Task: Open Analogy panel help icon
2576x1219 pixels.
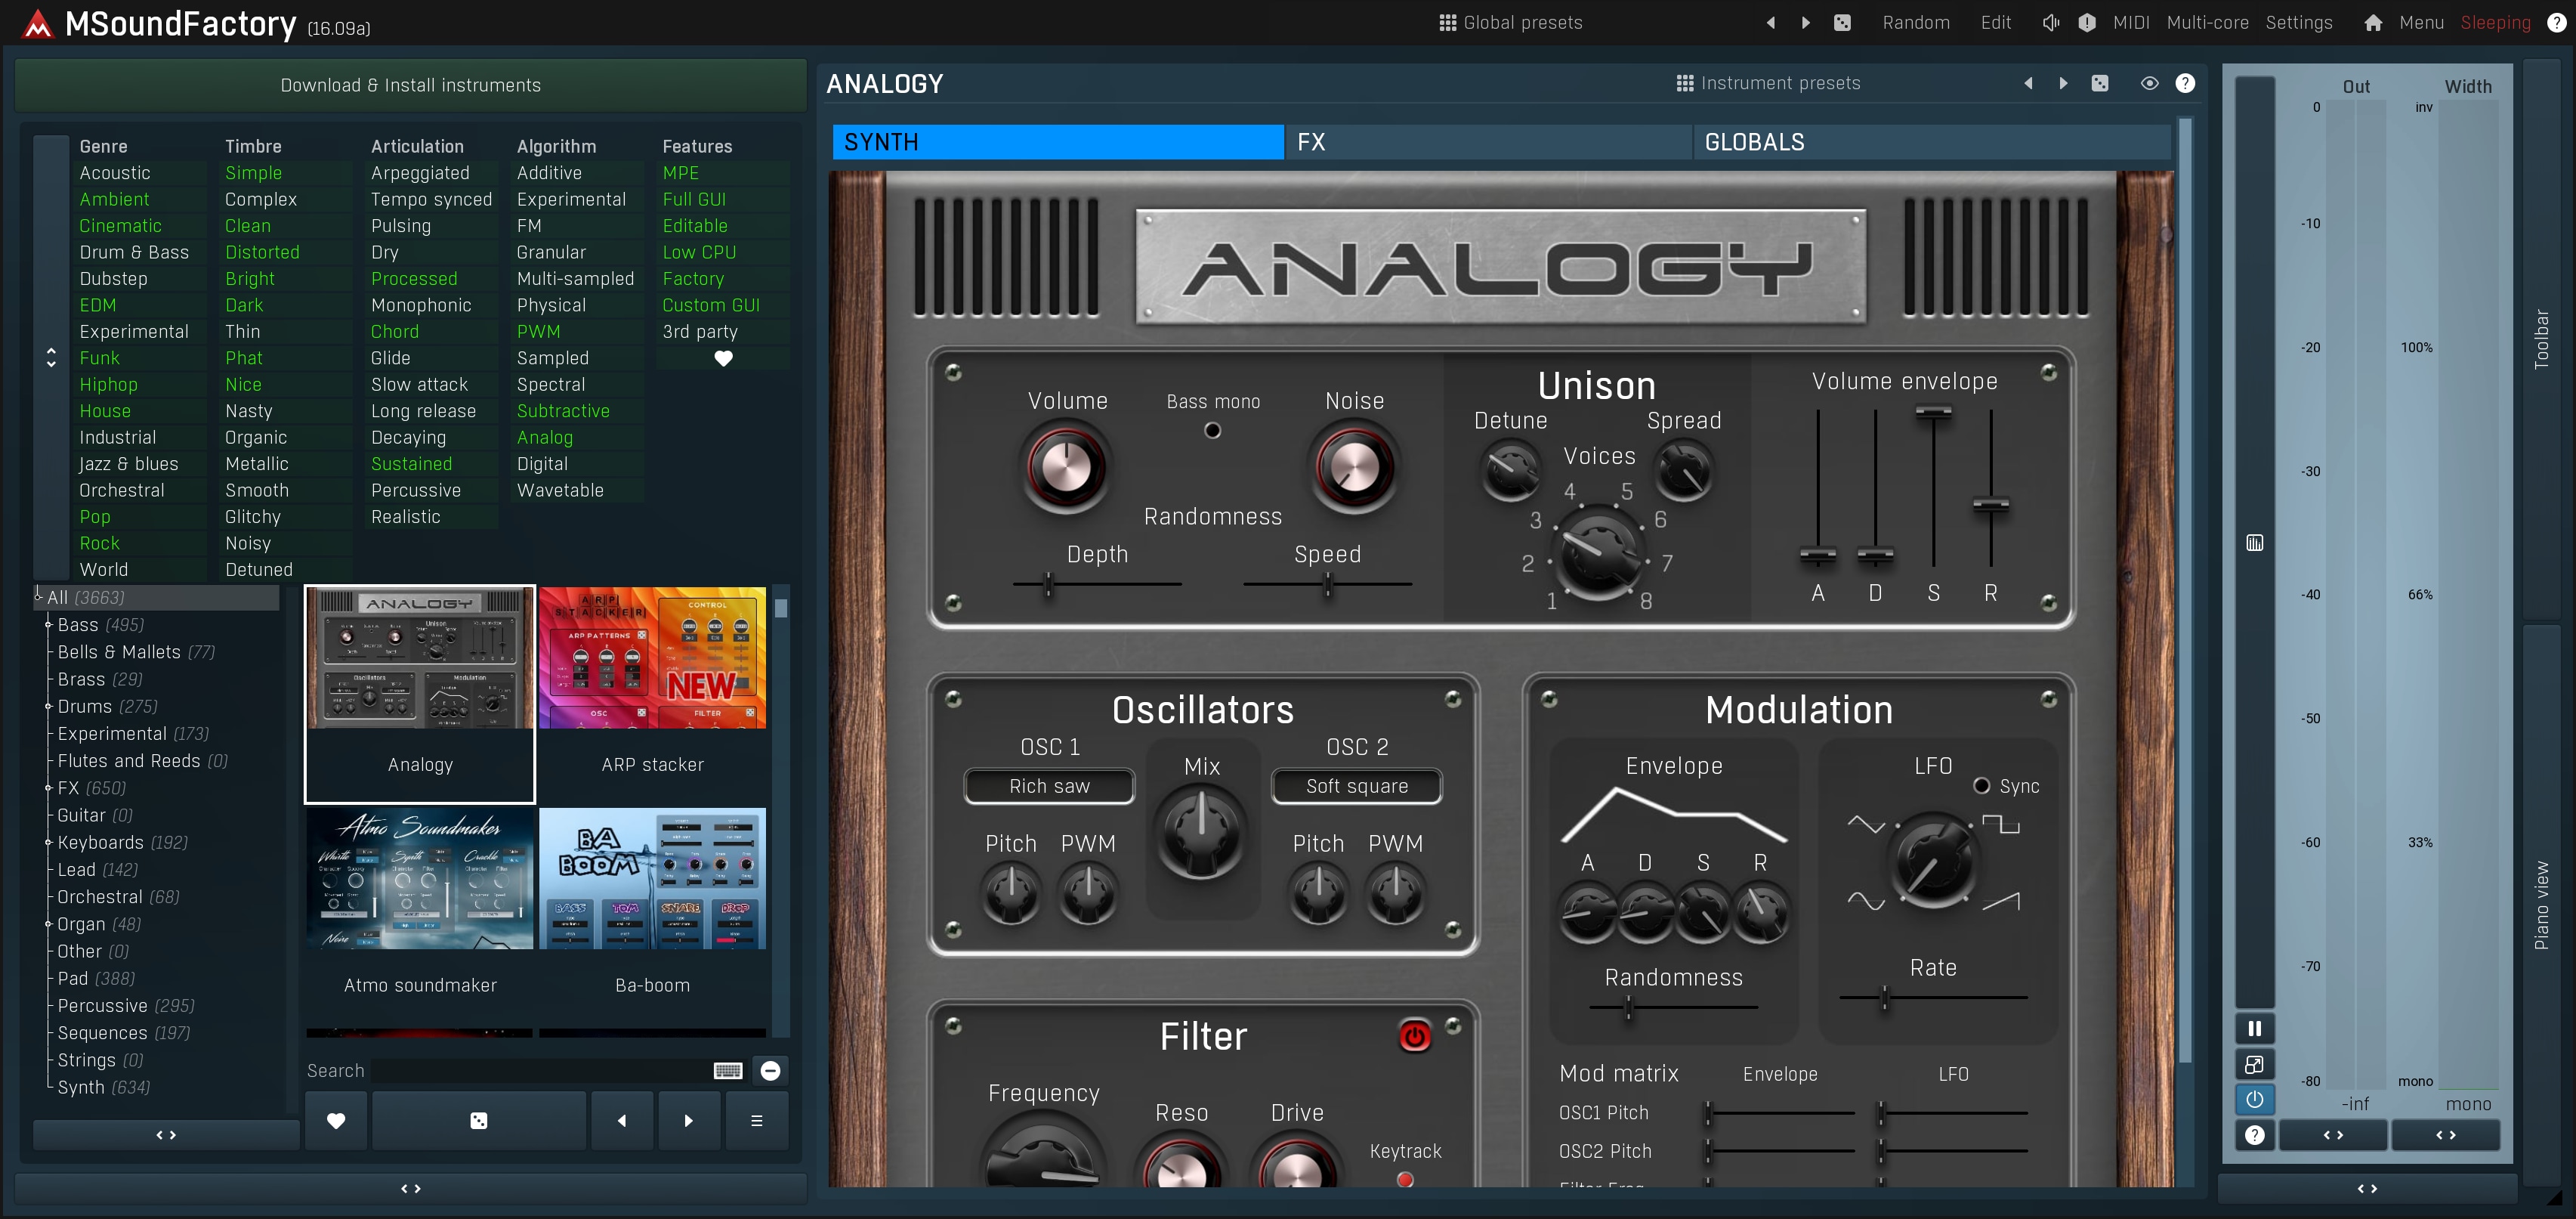Action: tap(2185, 84)
